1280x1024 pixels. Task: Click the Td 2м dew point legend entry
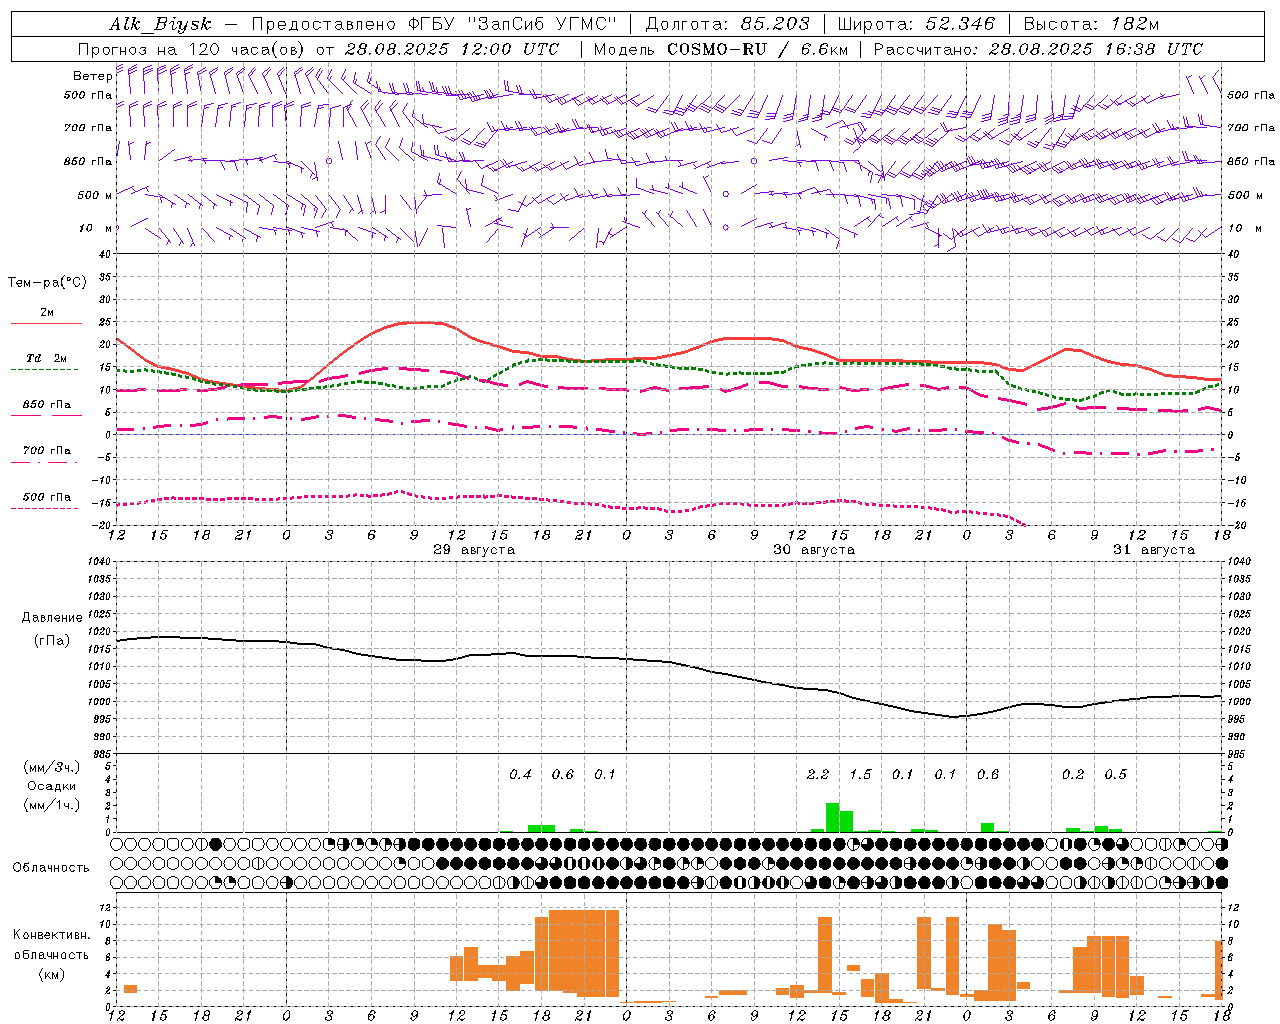[46, 361]
